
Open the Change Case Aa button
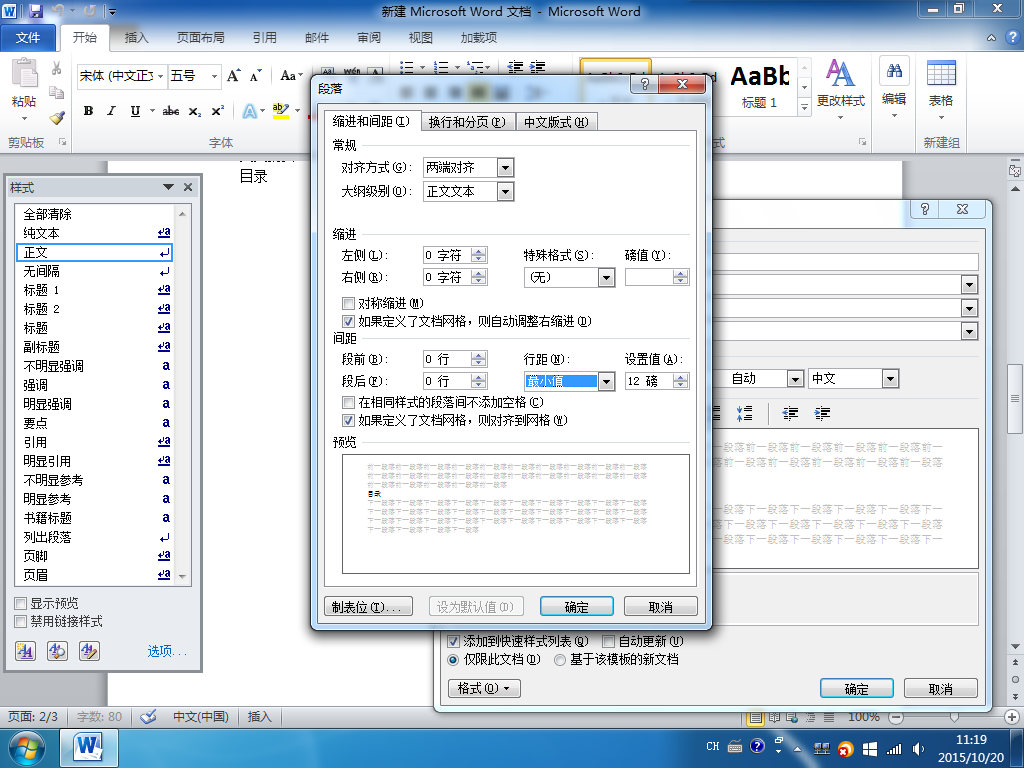coord(291,76)
